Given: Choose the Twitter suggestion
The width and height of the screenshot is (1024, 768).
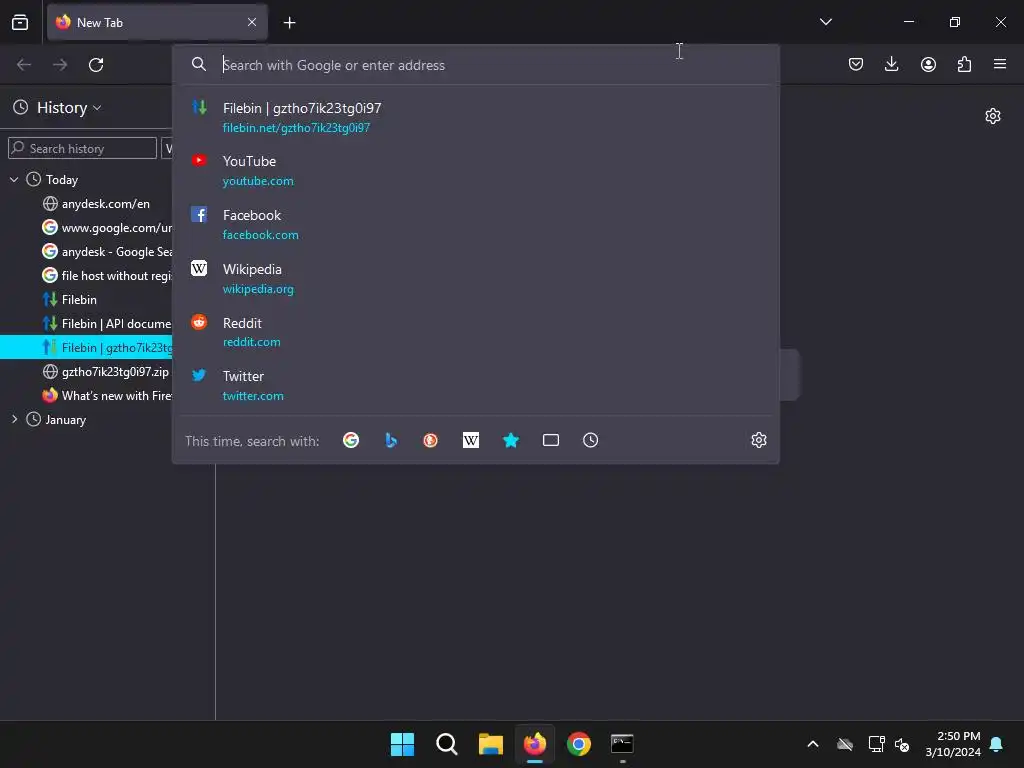Looking at the screenshot, I should (x=475, y=385).
